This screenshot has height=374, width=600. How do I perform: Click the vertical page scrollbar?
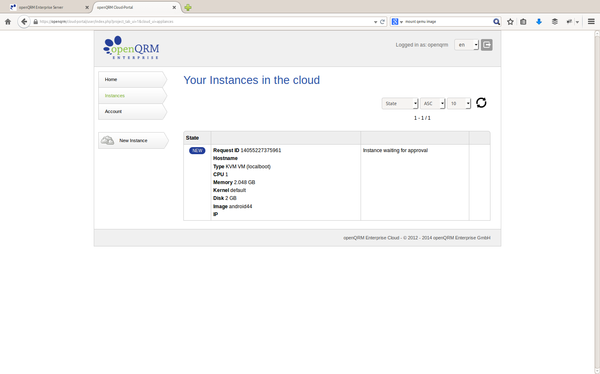[x=597, y=202]
